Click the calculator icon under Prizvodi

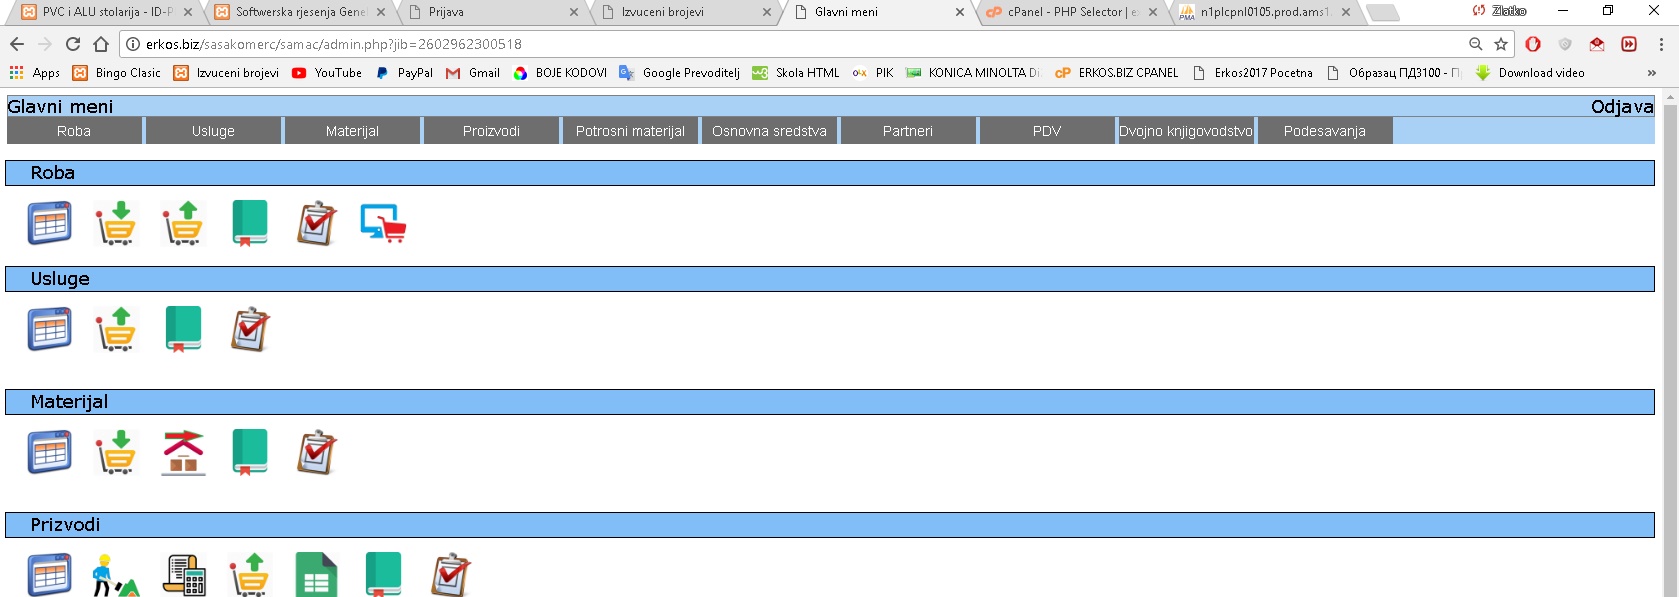point(184,575)
